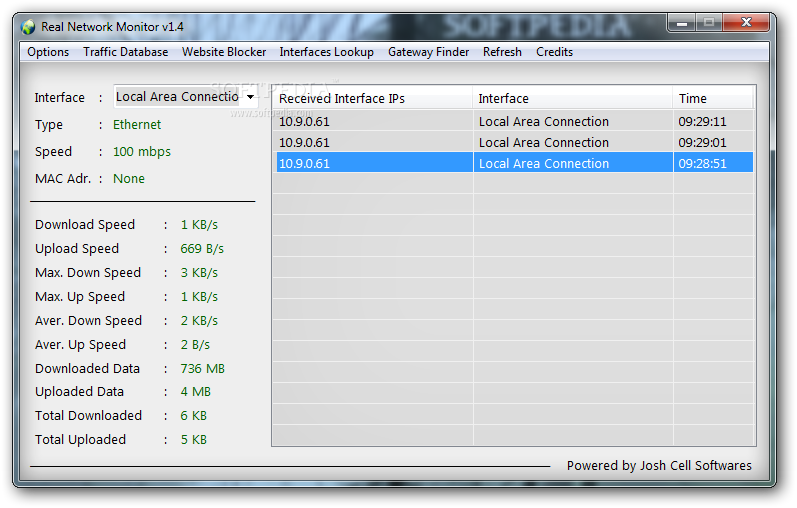The width and height of the screenshot is (797, 508).
Task: Click the Download Speed value 1 KB/s
Action: [x=199, y=225]
